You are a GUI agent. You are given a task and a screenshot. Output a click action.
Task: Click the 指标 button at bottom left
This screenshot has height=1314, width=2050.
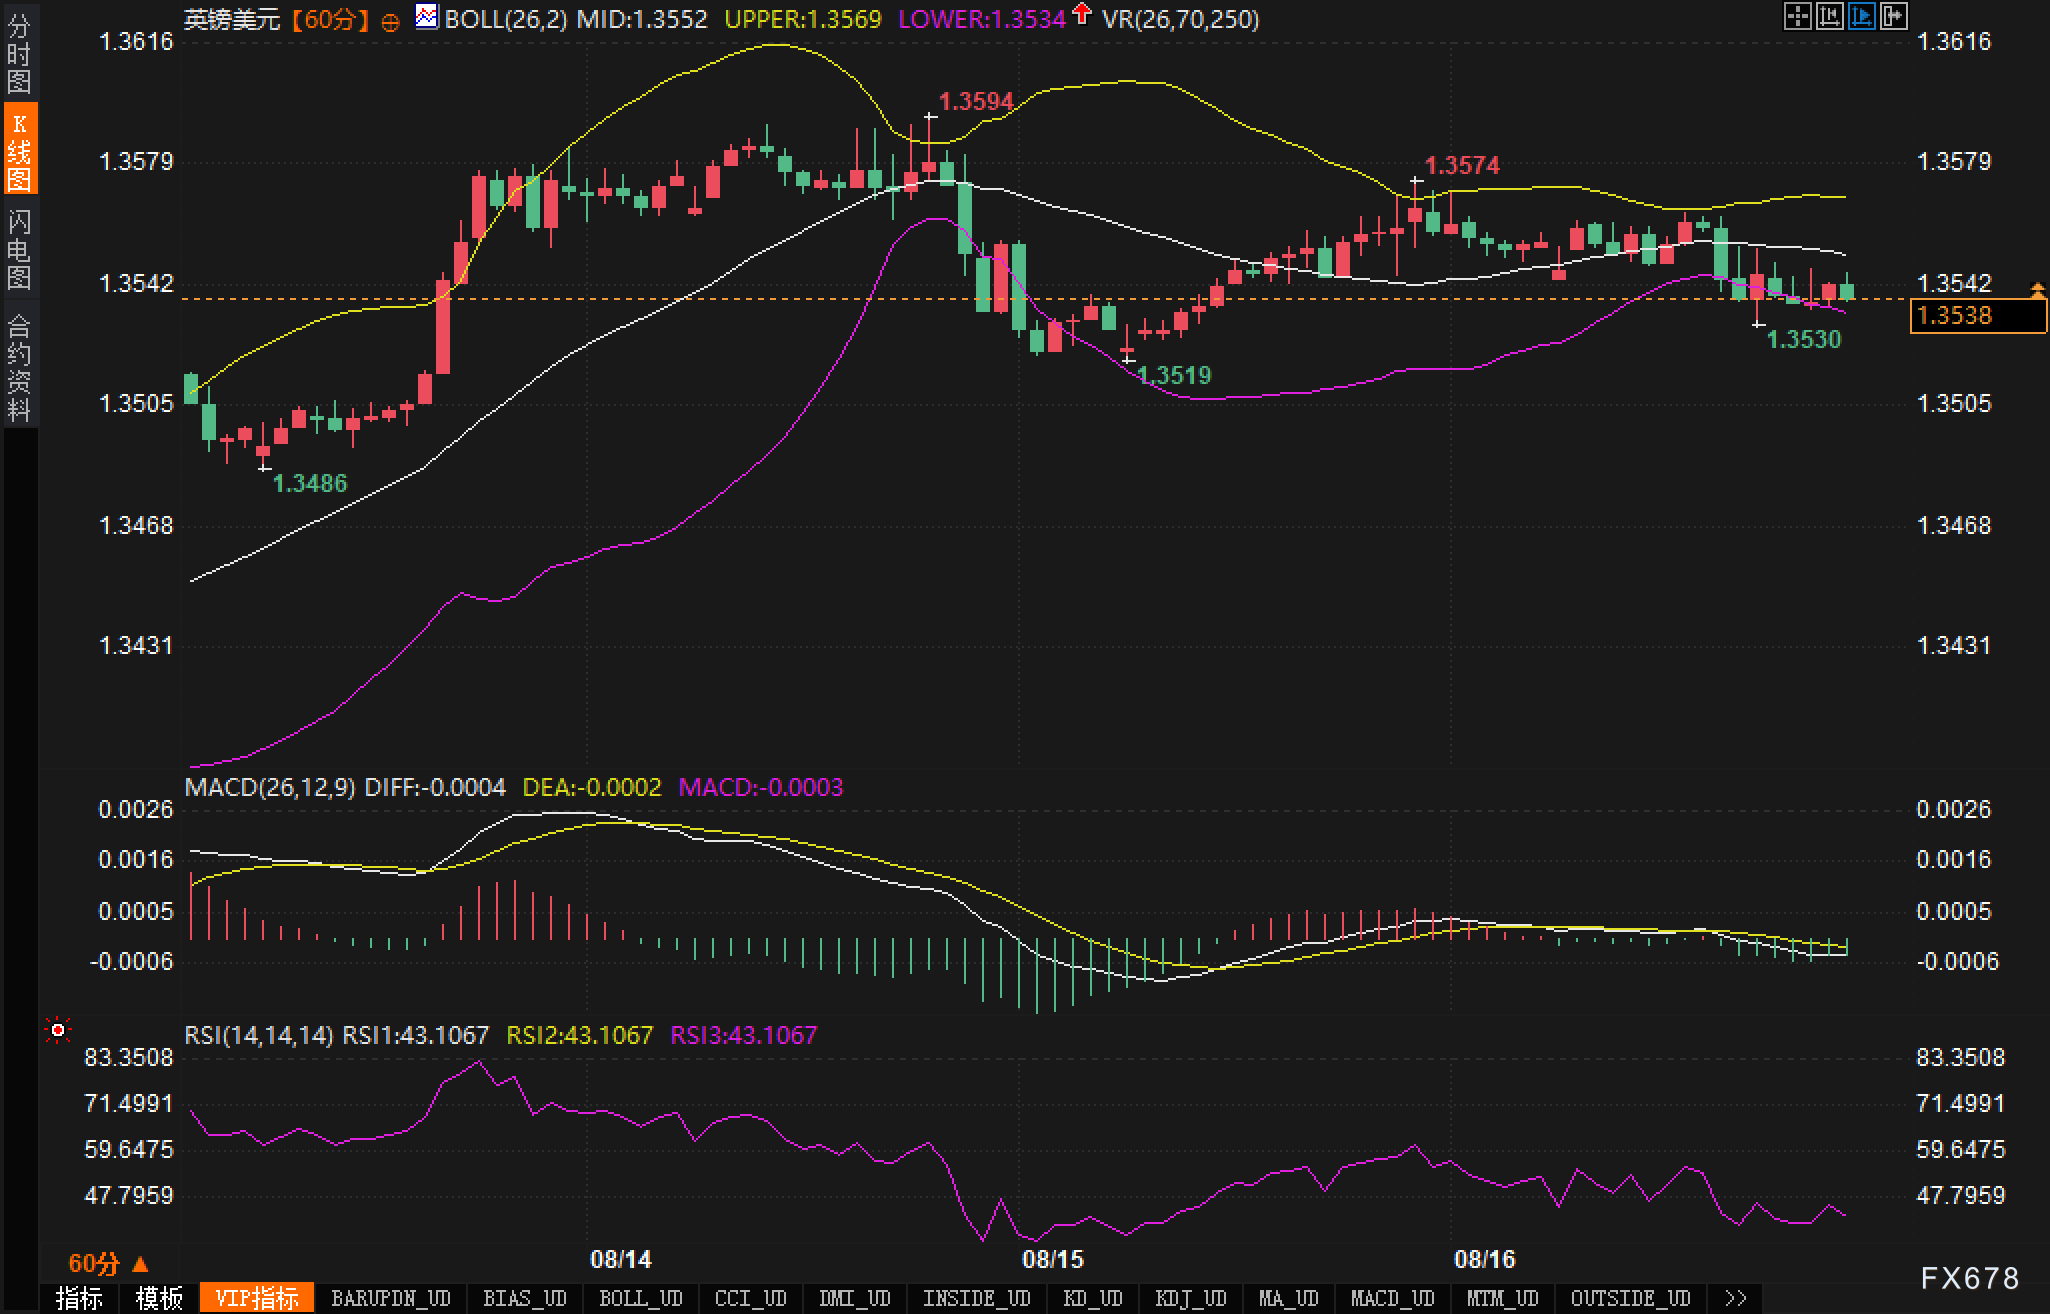tap(79, 1298)
